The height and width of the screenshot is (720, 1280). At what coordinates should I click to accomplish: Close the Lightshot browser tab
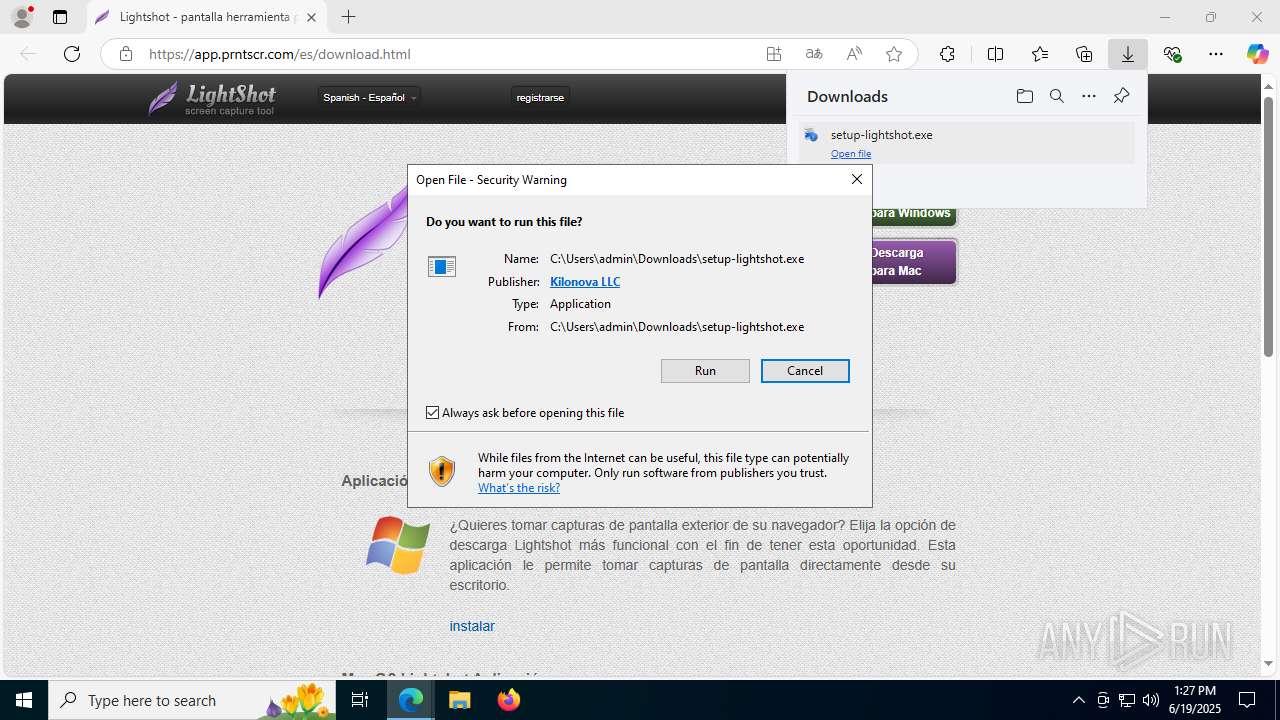pos(311,17)
